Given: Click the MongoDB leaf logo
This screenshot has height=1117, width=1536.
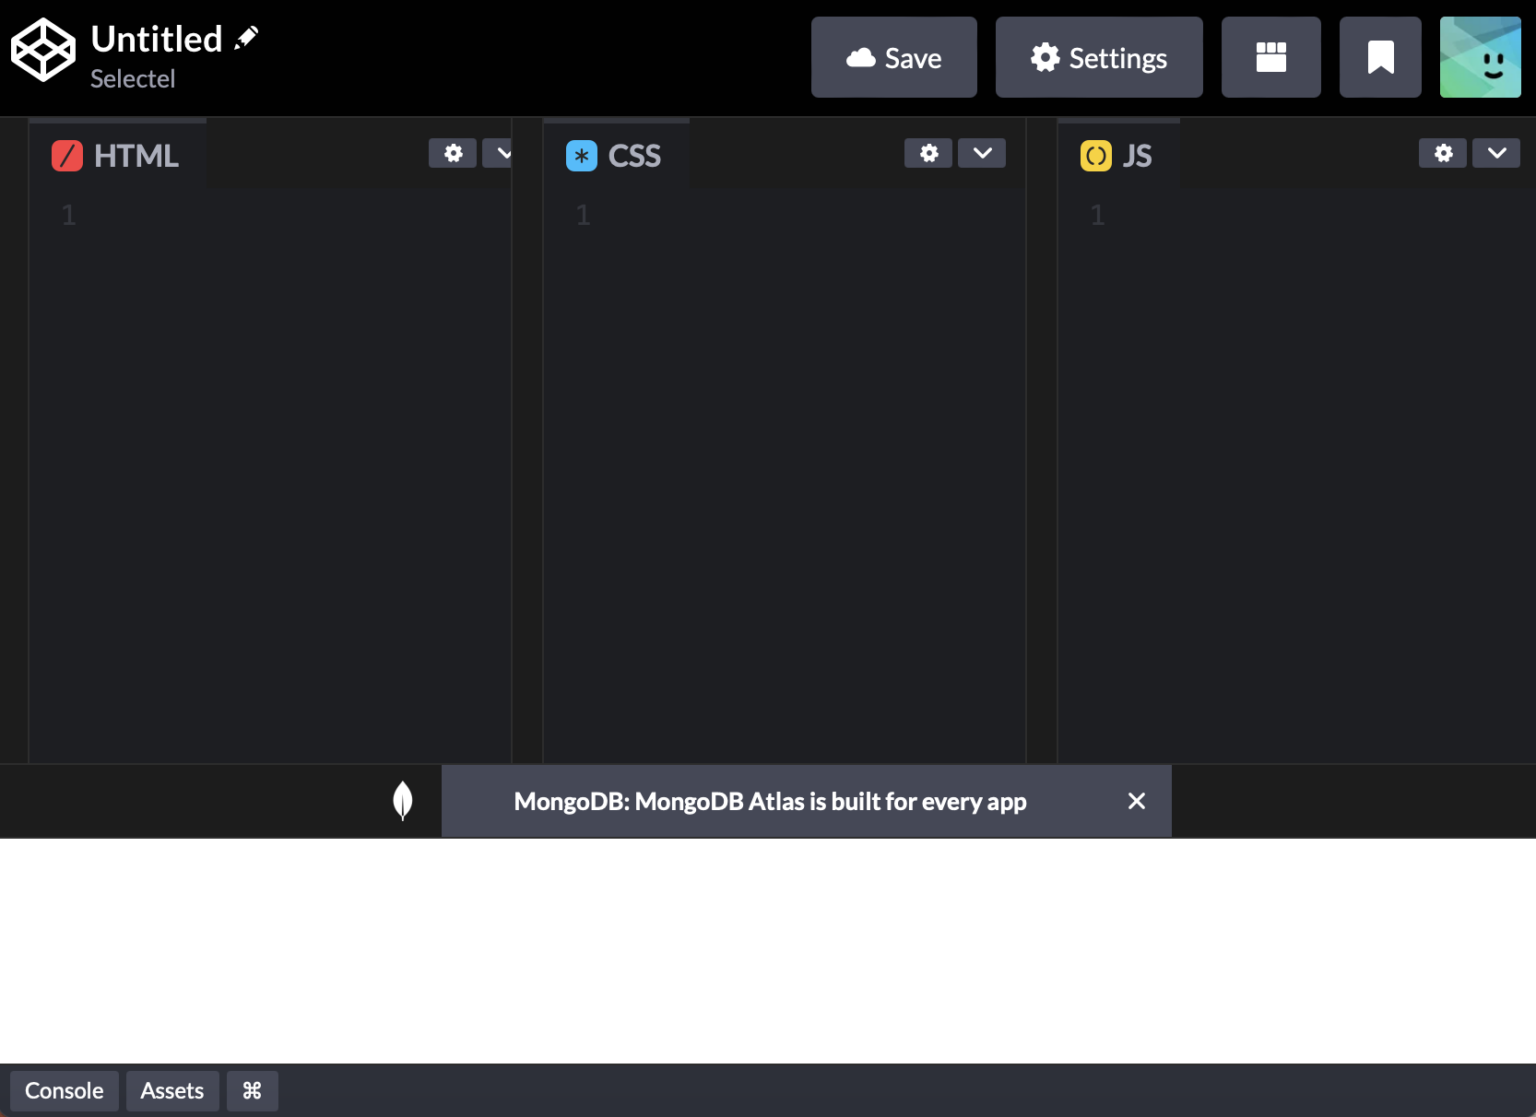Looking at the screenshot, I should 403,800.
